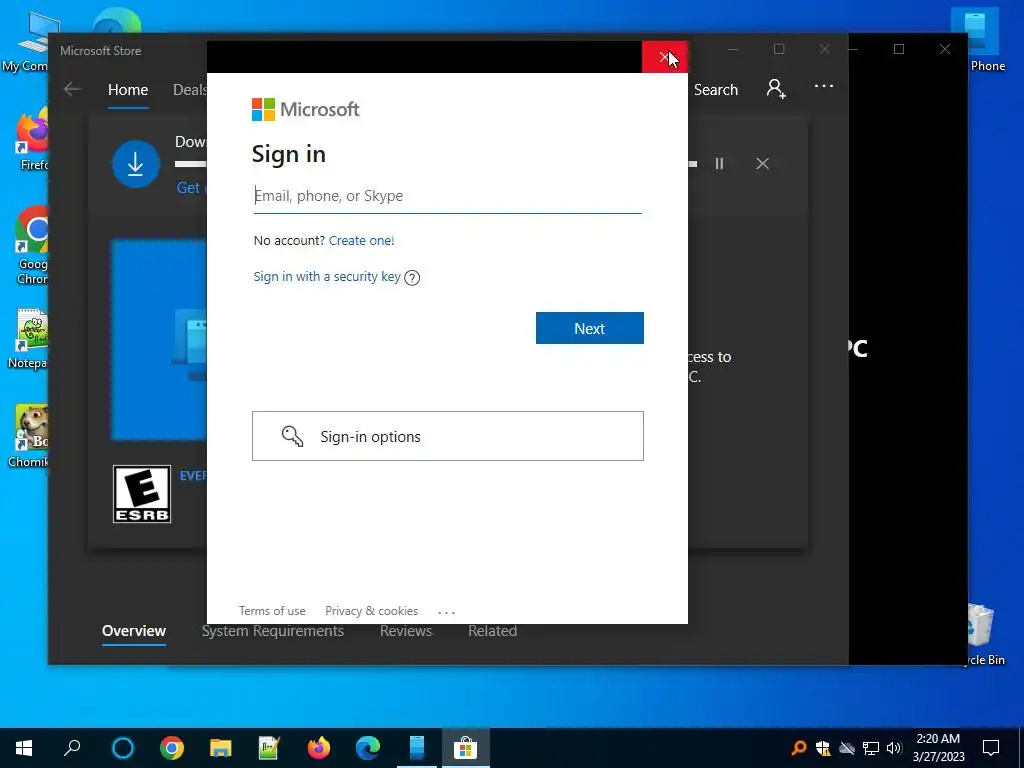Viewport: 1024px width, 768px height.
Task: Switch to the System Requirements tab
Action: click(x=272, y=631)
